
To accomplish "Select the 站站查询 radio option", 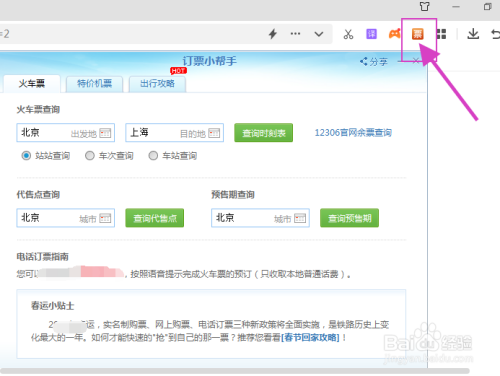I will pos(26,156).
